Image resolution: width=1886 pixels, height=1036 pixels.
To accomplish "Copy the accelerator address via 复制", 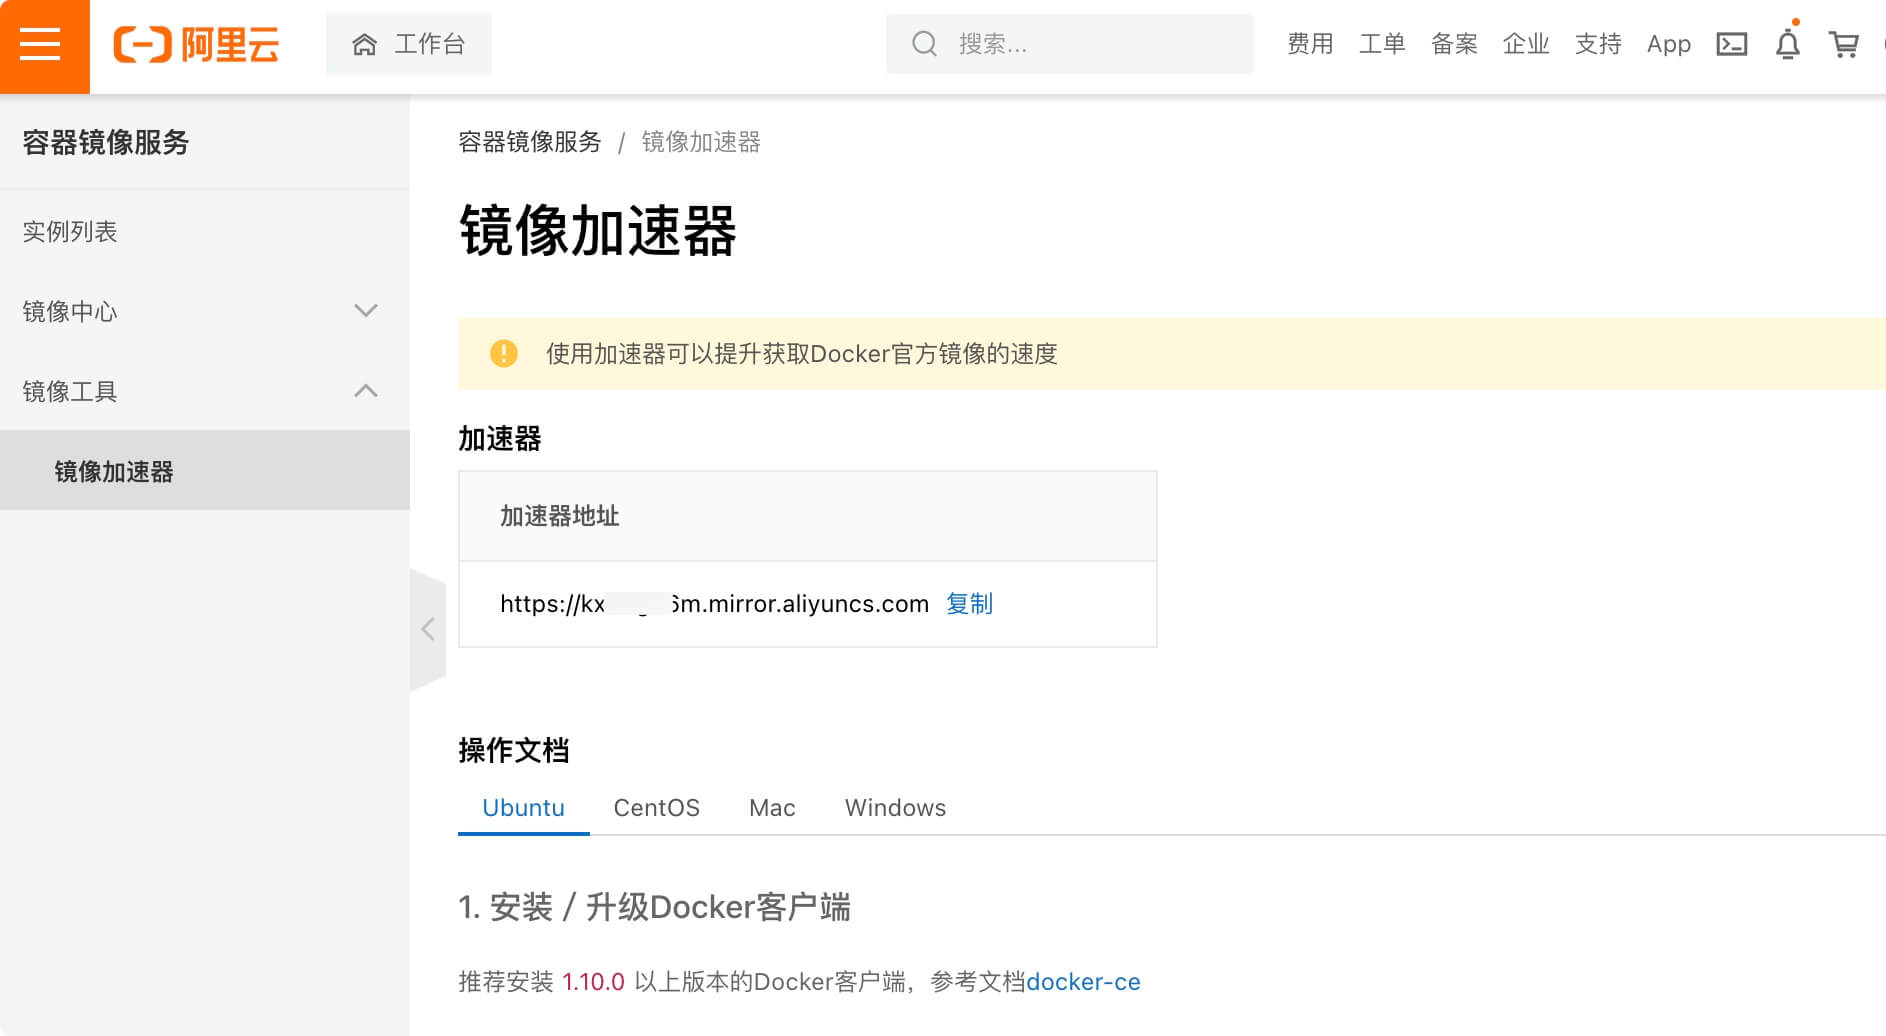I will point(970,604).
